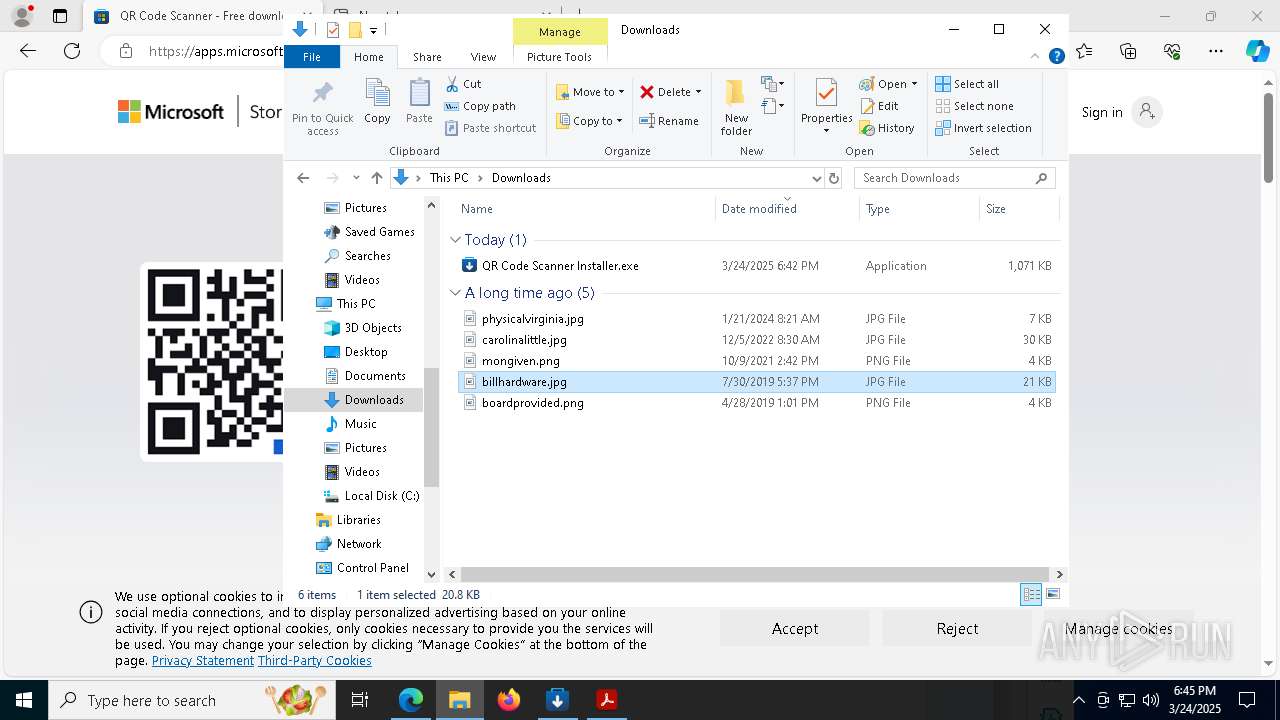
Task: Sort files by Size column
Action: 1018,209
